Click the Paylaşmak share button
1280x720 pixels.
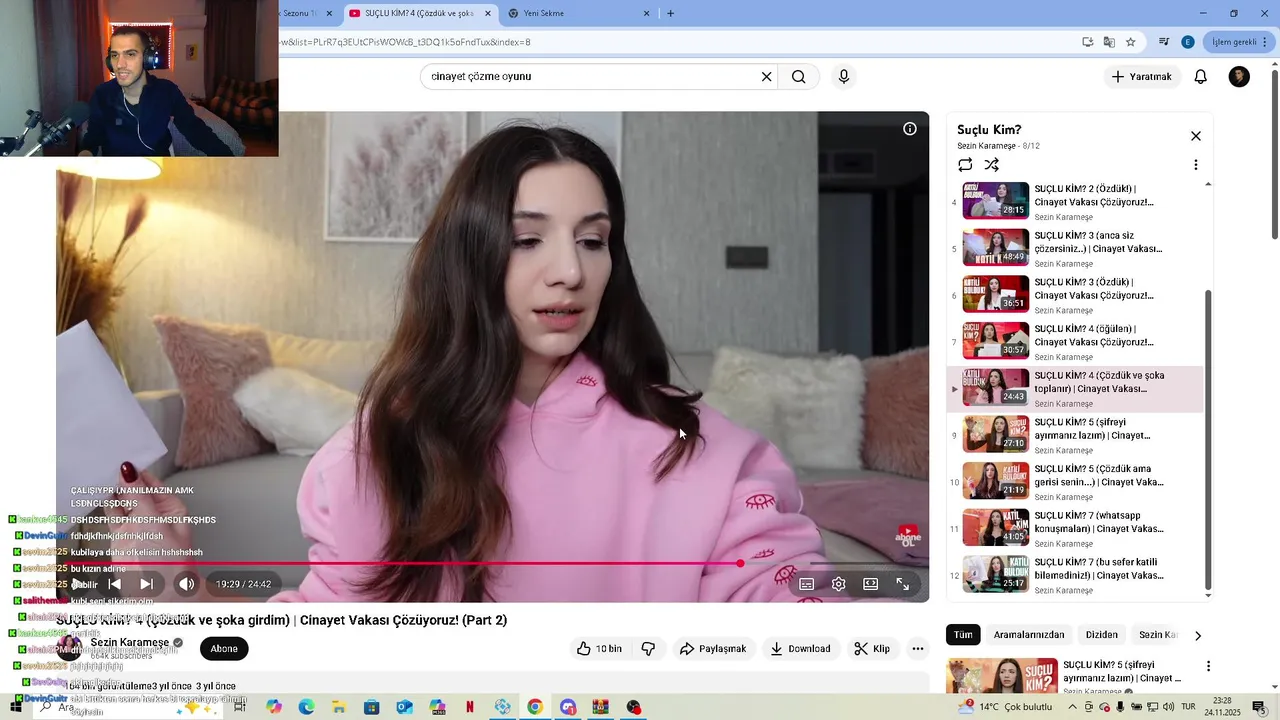click(713, 649)
